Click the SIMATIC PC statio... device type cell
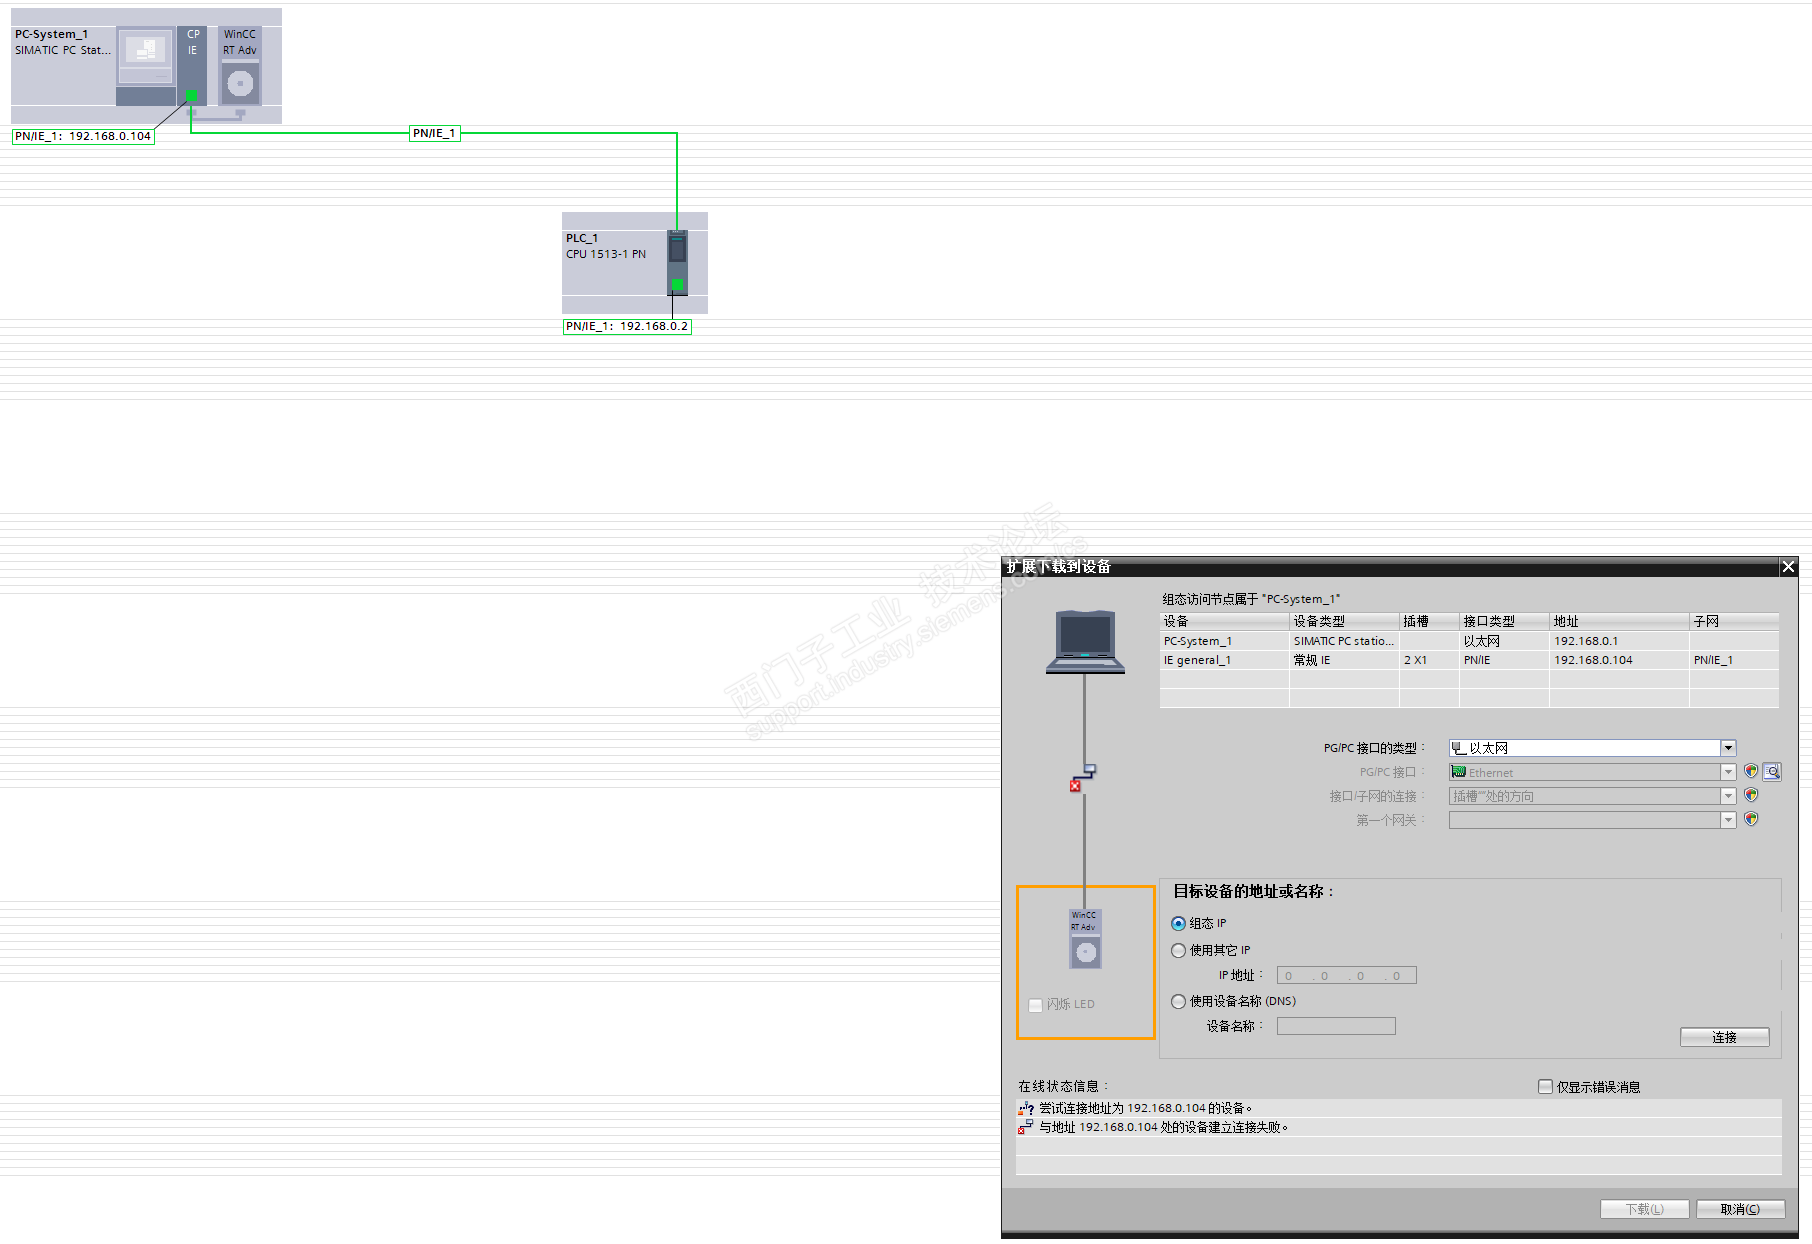1812x1244 pixels. [1343, 641]
